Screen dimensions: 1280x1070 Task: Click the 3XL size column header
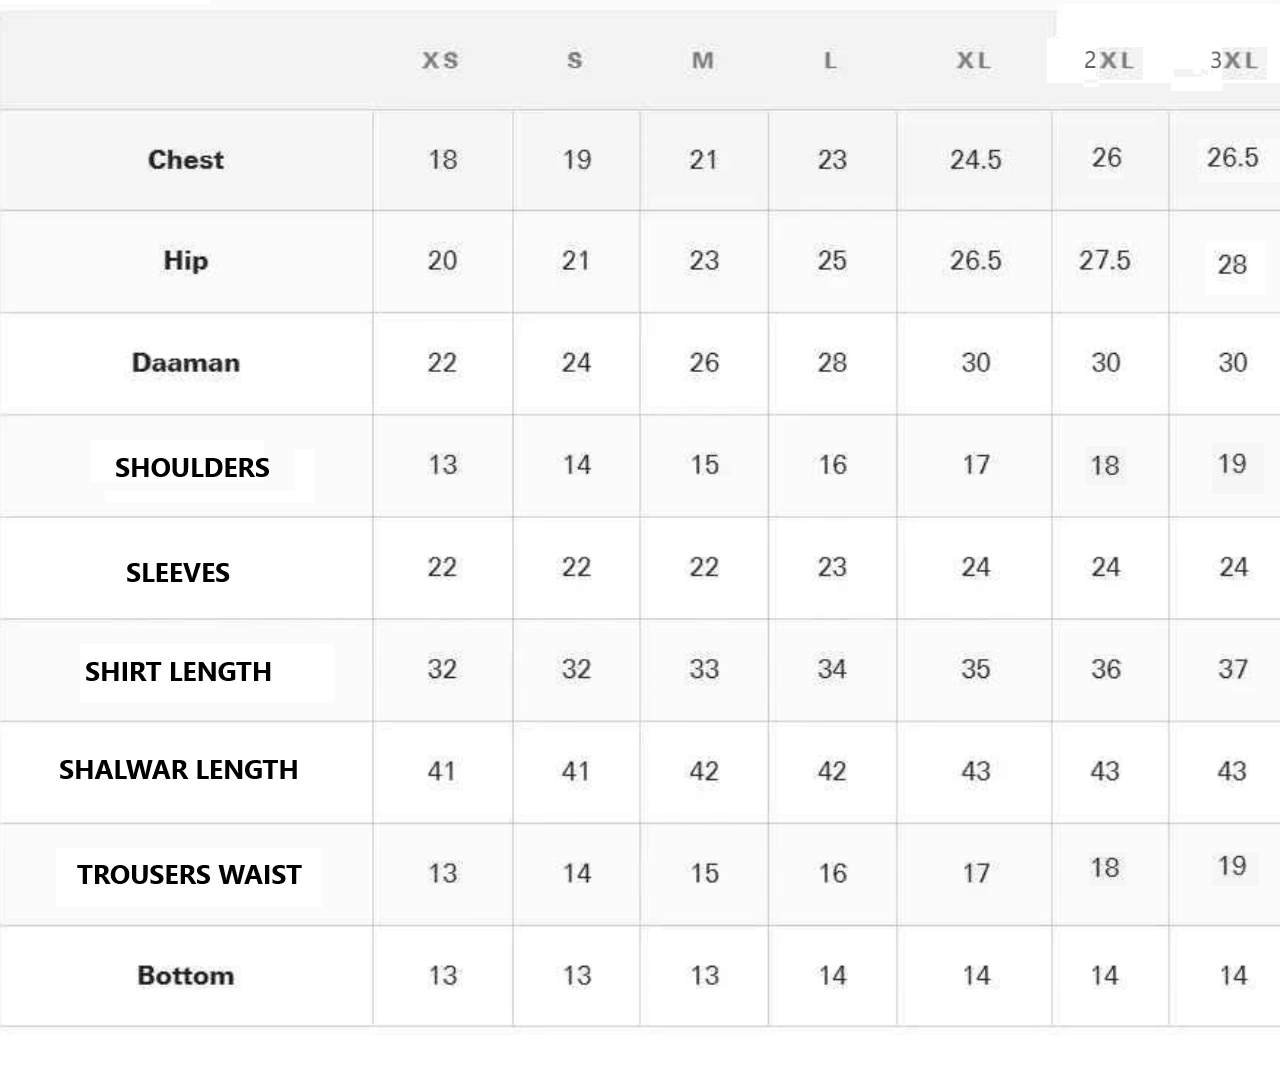tap(1233, 60)
